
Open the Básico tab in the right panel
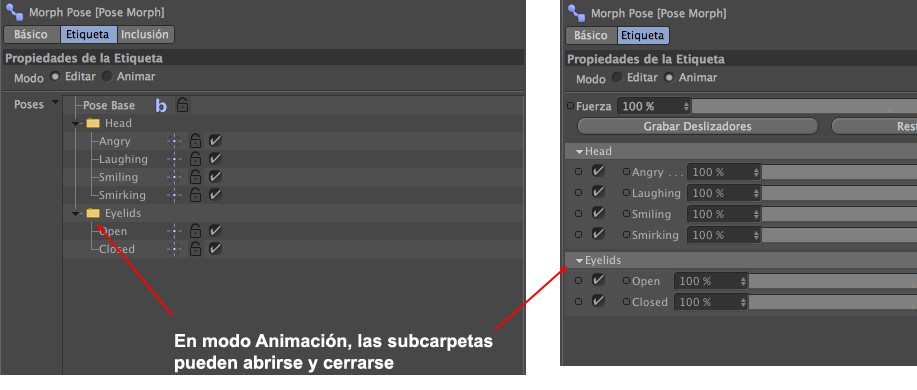(x=591, y=36)
